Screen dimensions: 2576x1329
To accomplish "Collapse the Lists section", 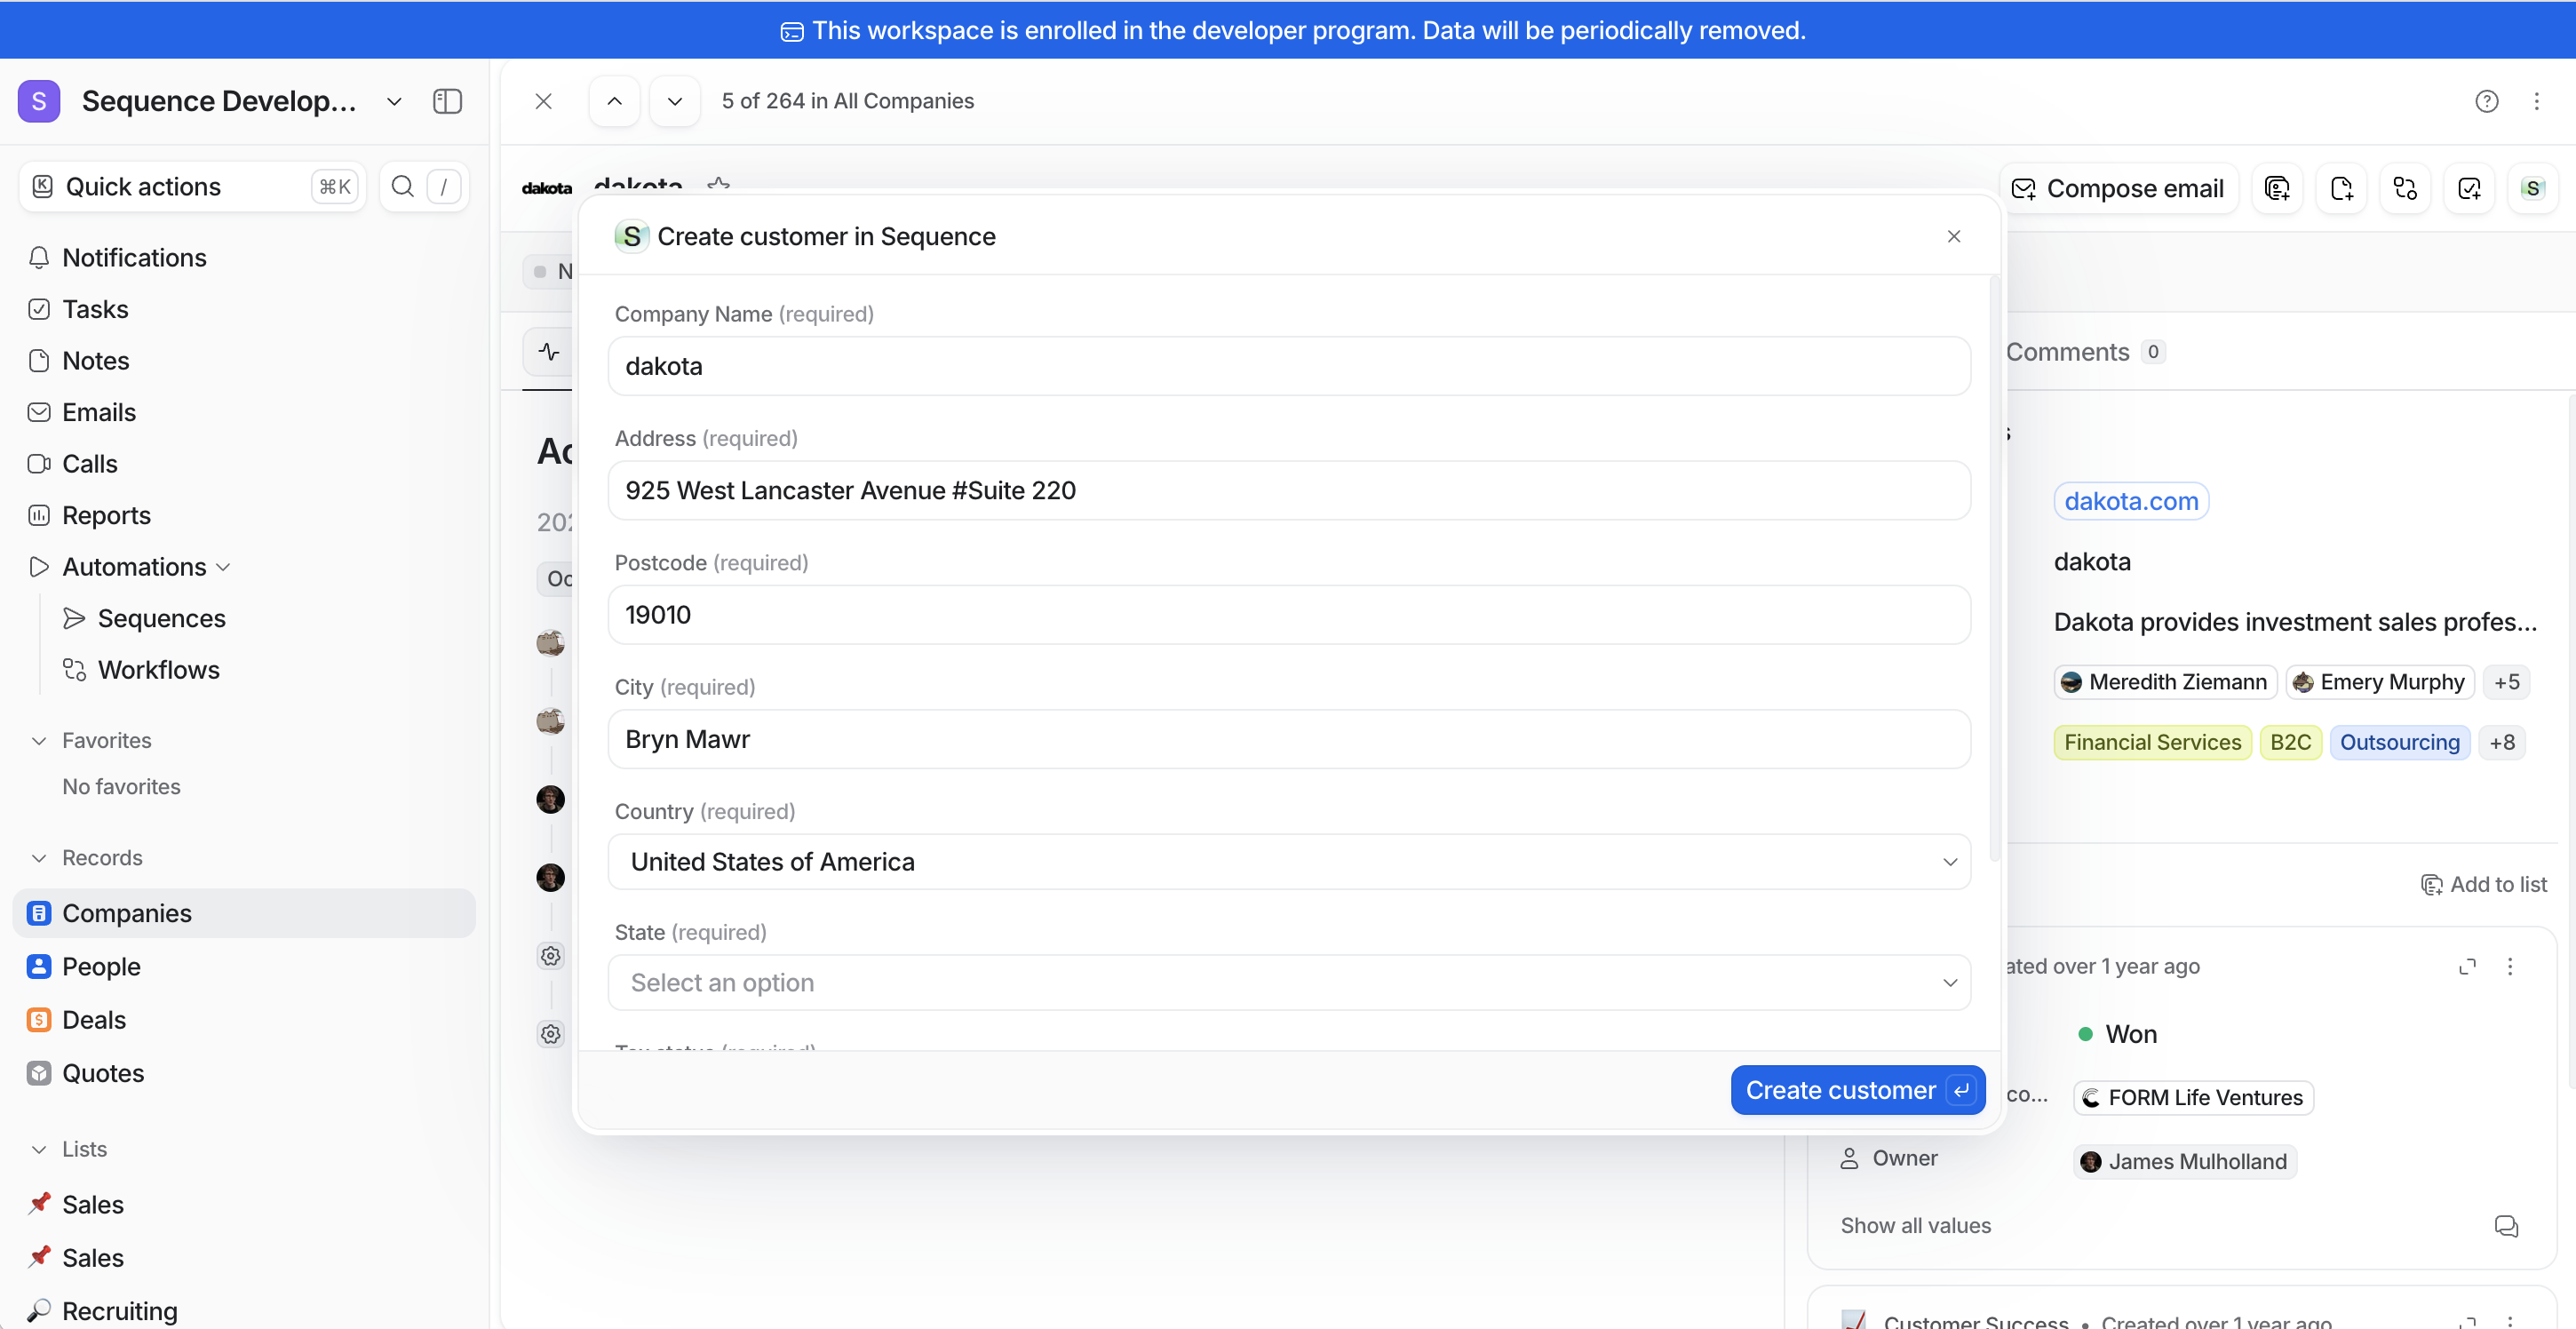I will pos(39,1149).
